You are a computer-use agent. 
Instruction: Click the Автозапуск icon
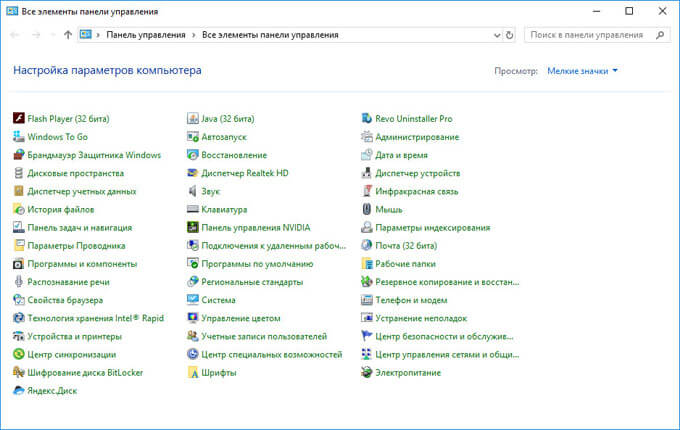193,137
